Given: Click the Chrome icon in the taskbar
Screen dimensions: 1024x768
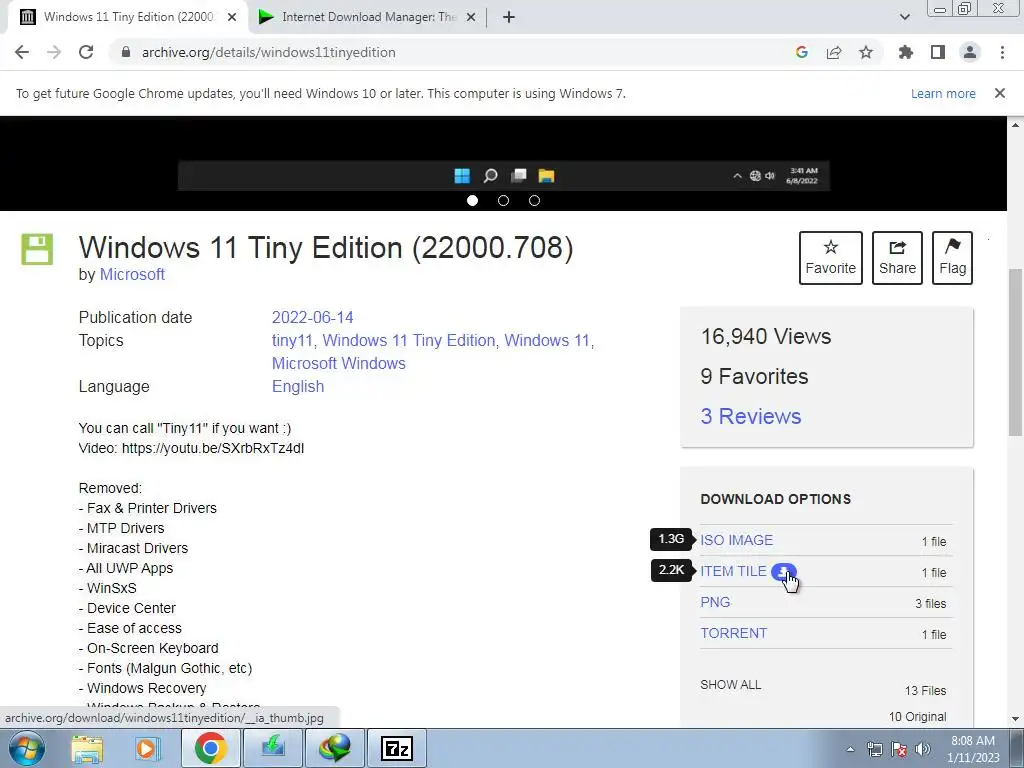Looking at the screenshot, I should pos(210,748).
